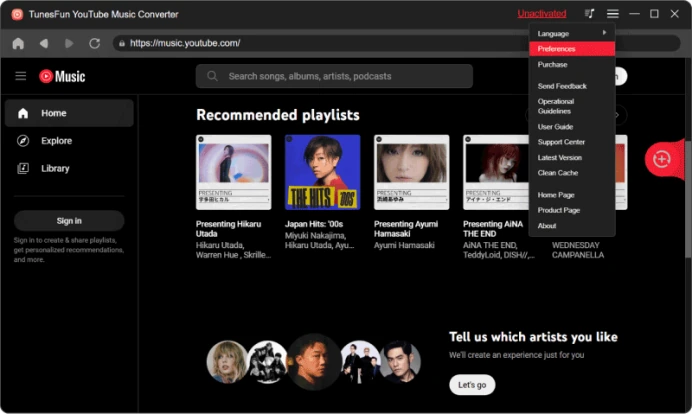Open Support Center menu item

tap(572, 142)
